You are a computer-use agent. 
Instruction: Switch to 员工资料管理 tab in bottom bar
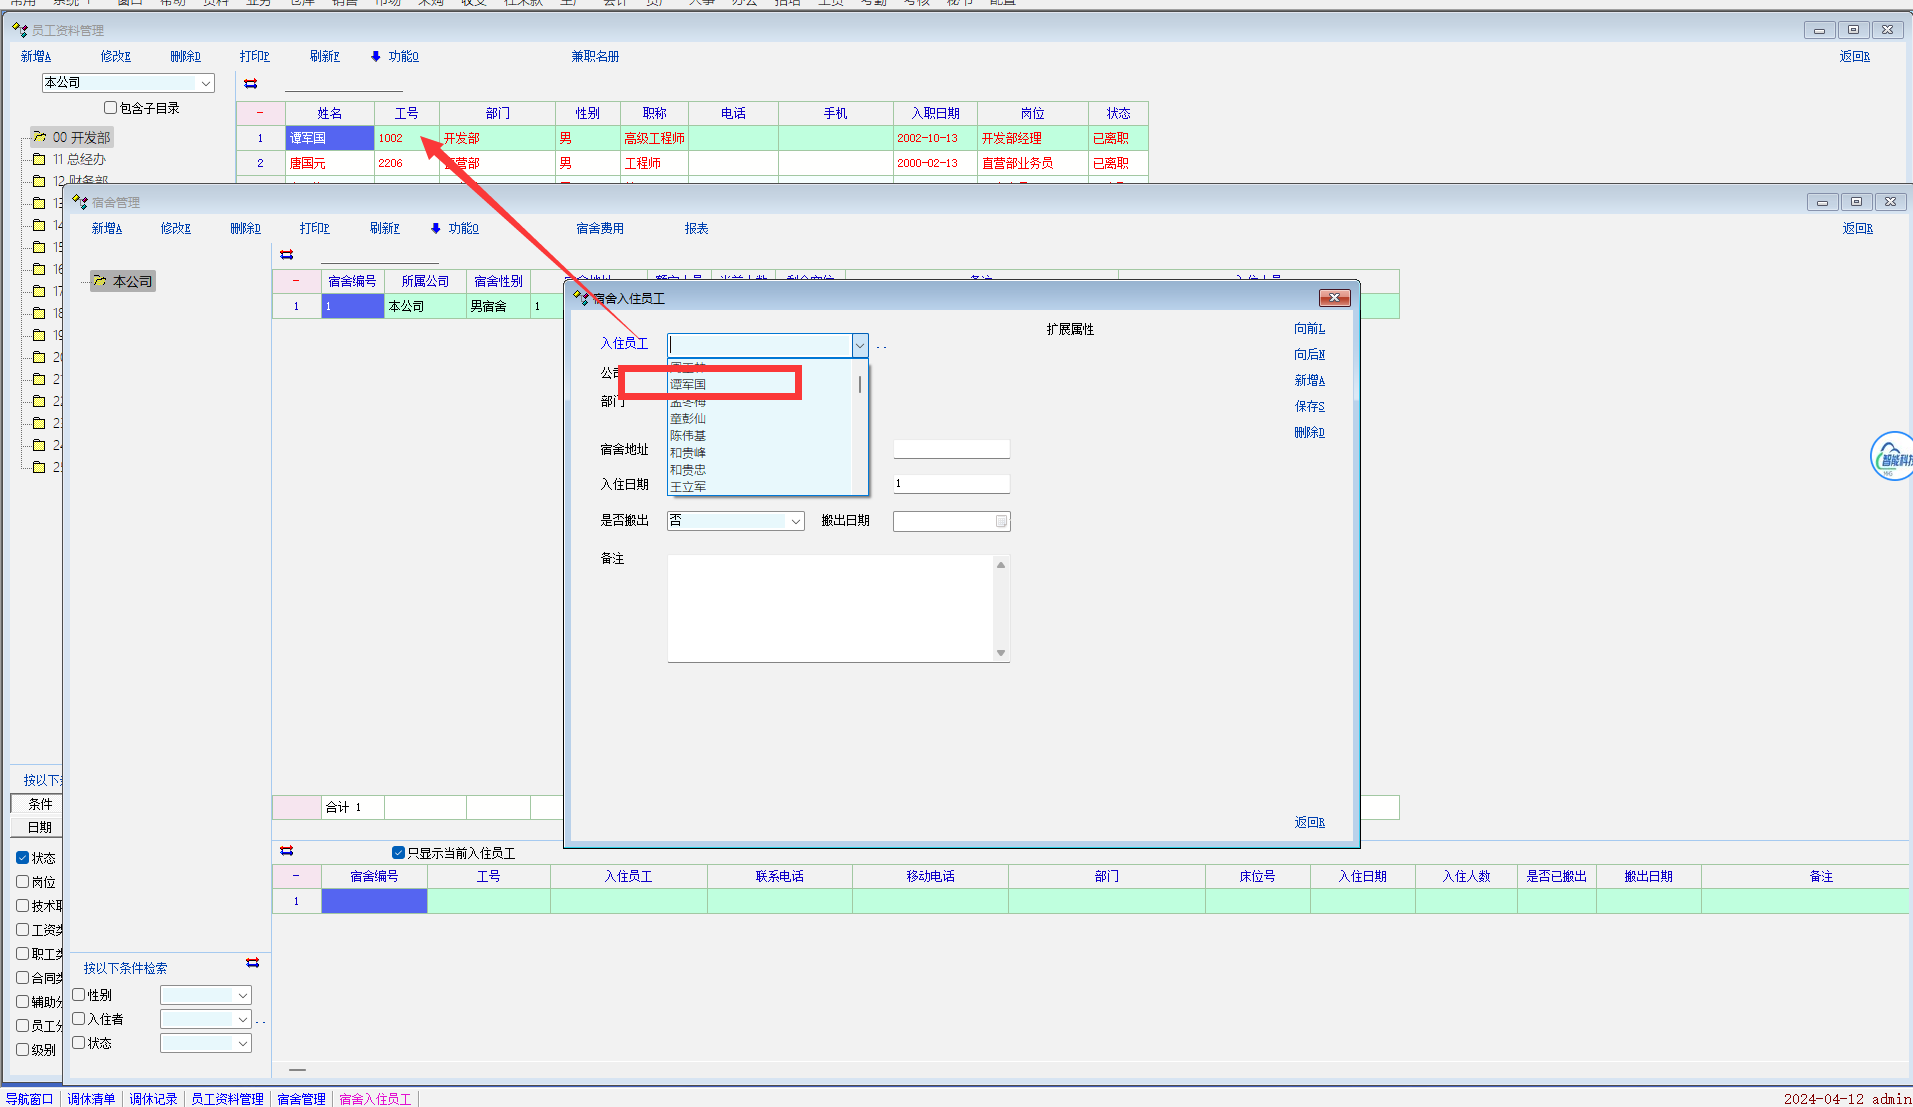[227, 1099]
